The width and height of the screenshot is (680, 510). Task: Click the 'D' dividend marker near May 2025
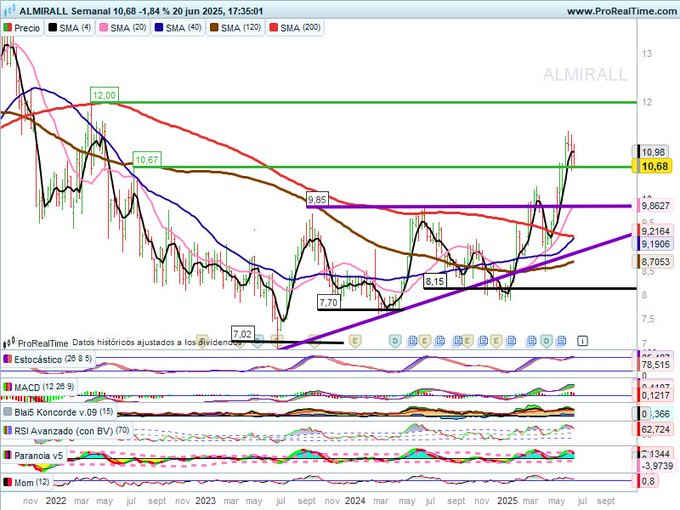(546, 341)
